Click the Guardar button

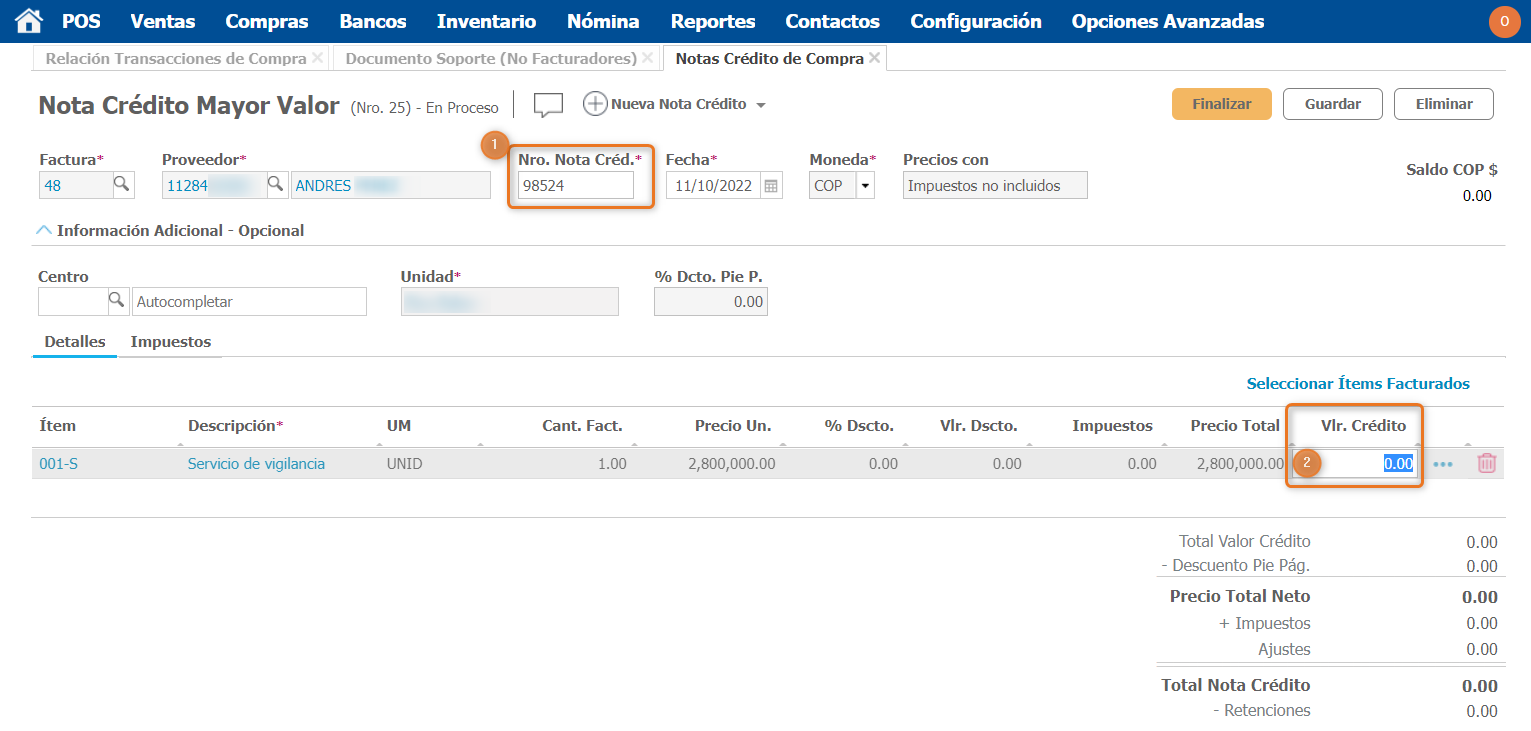[1332, 104]
